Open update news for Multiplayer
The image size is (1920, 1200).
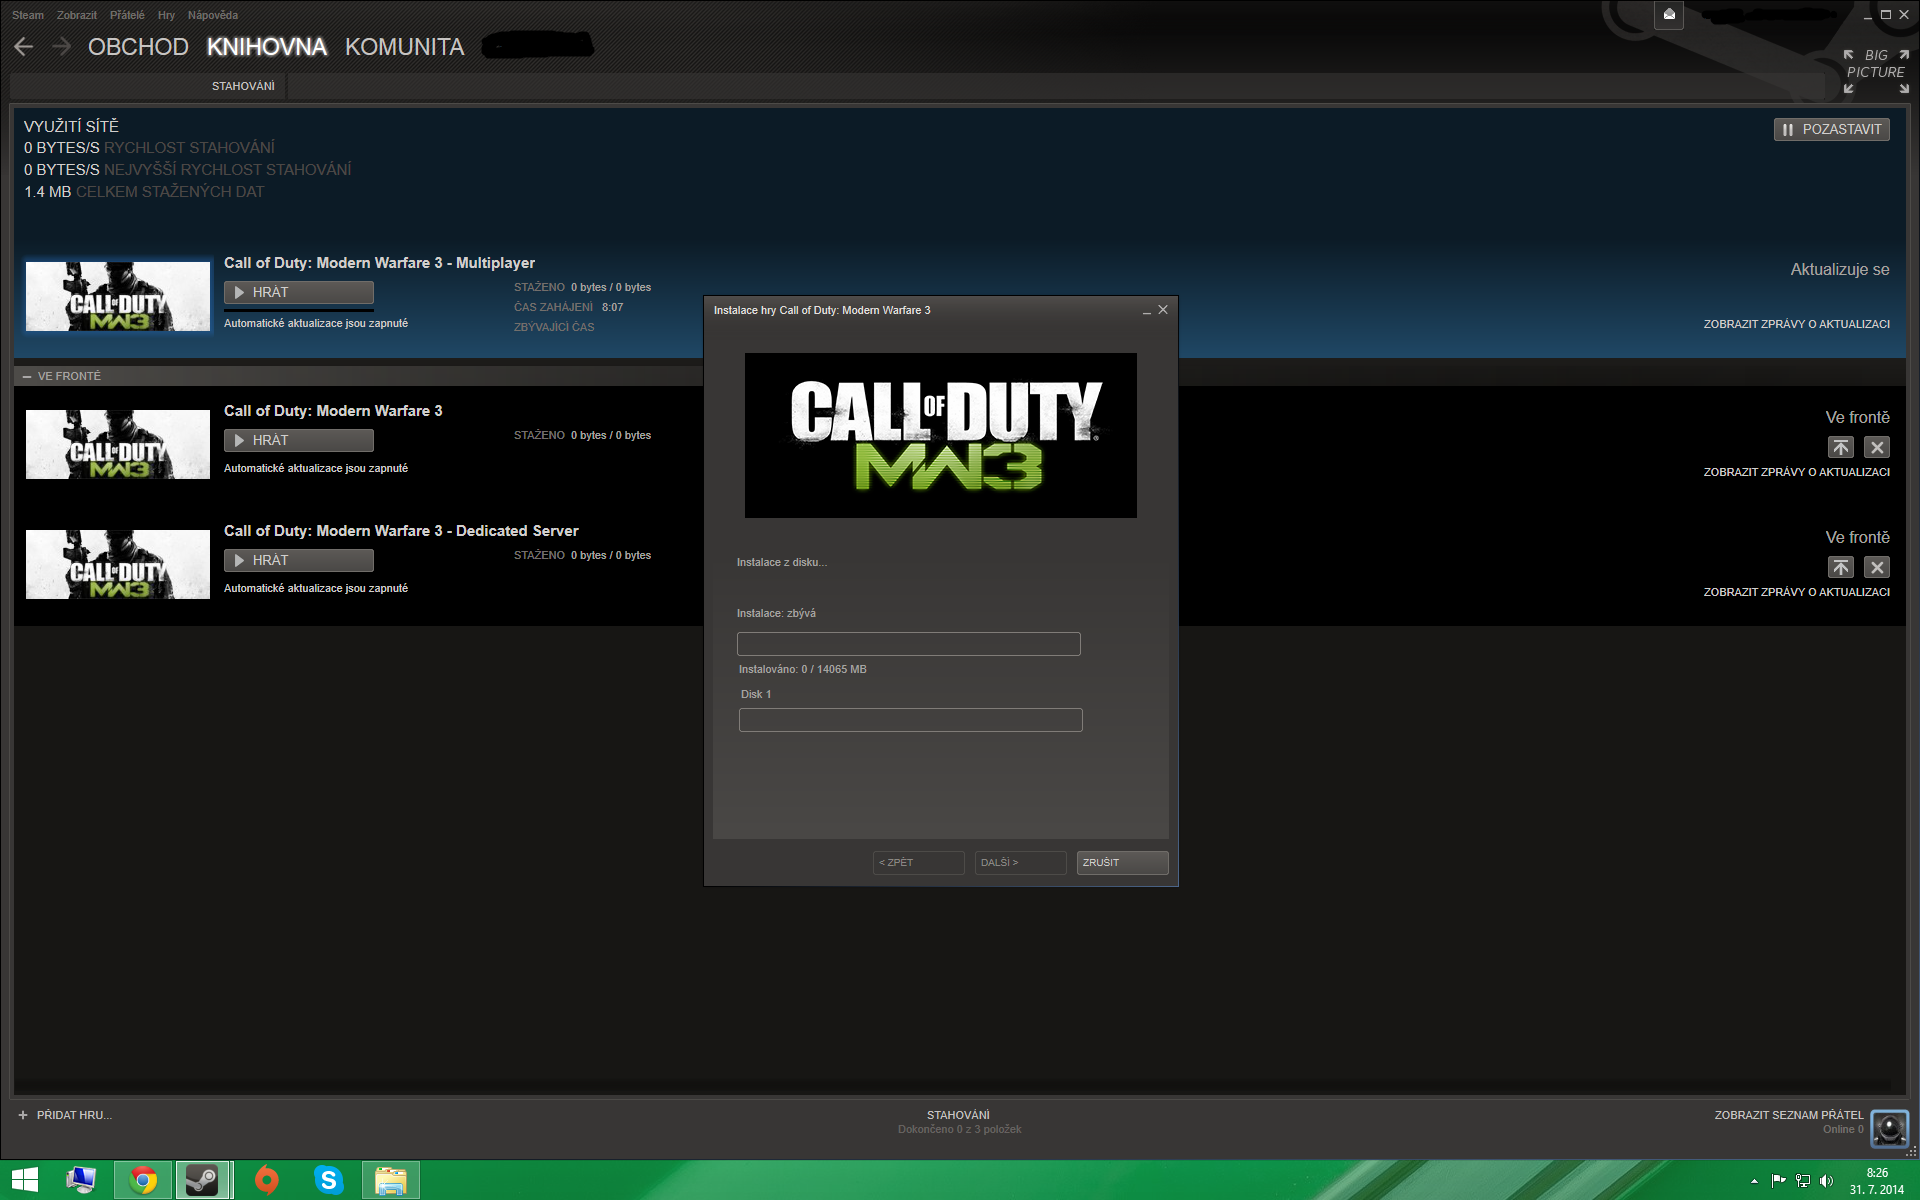click(1796, 324)
